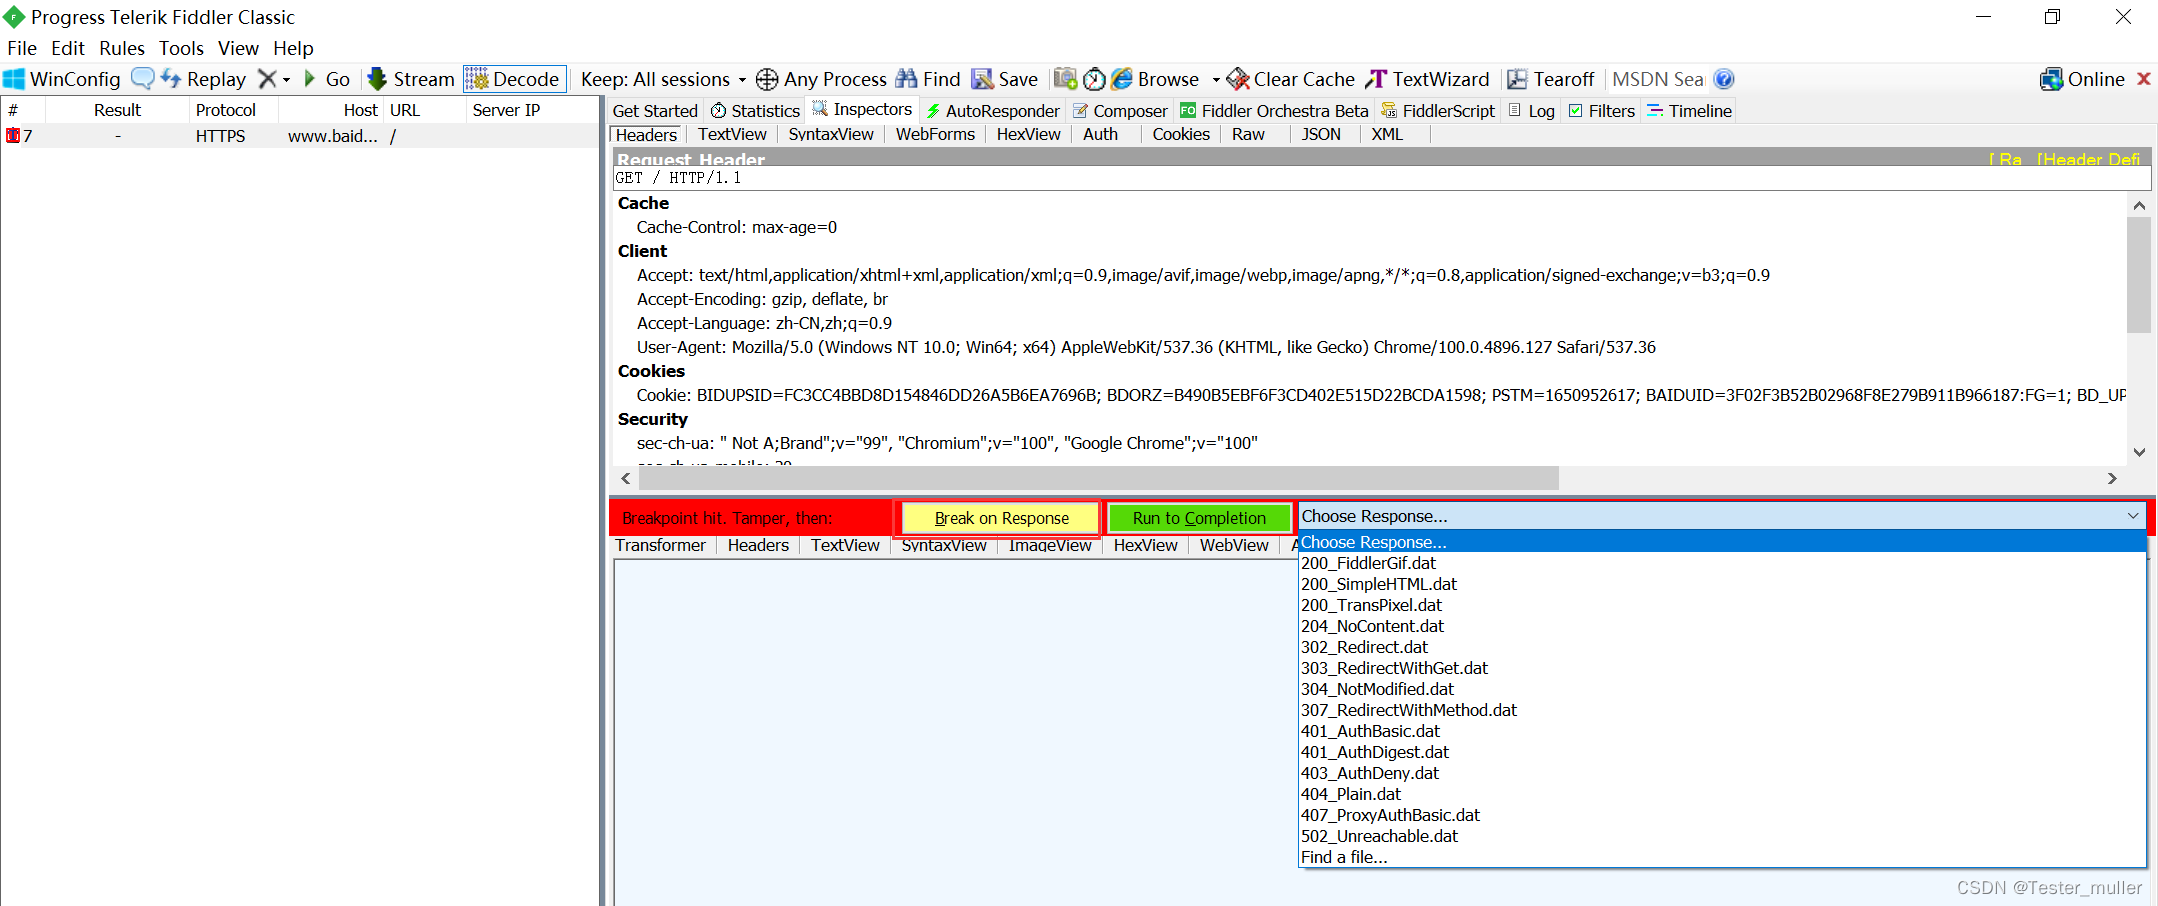The height and width of the screenshot is (906, 2158).
Task: Launch Browse from the toolbar
Action: [1156, 79]
